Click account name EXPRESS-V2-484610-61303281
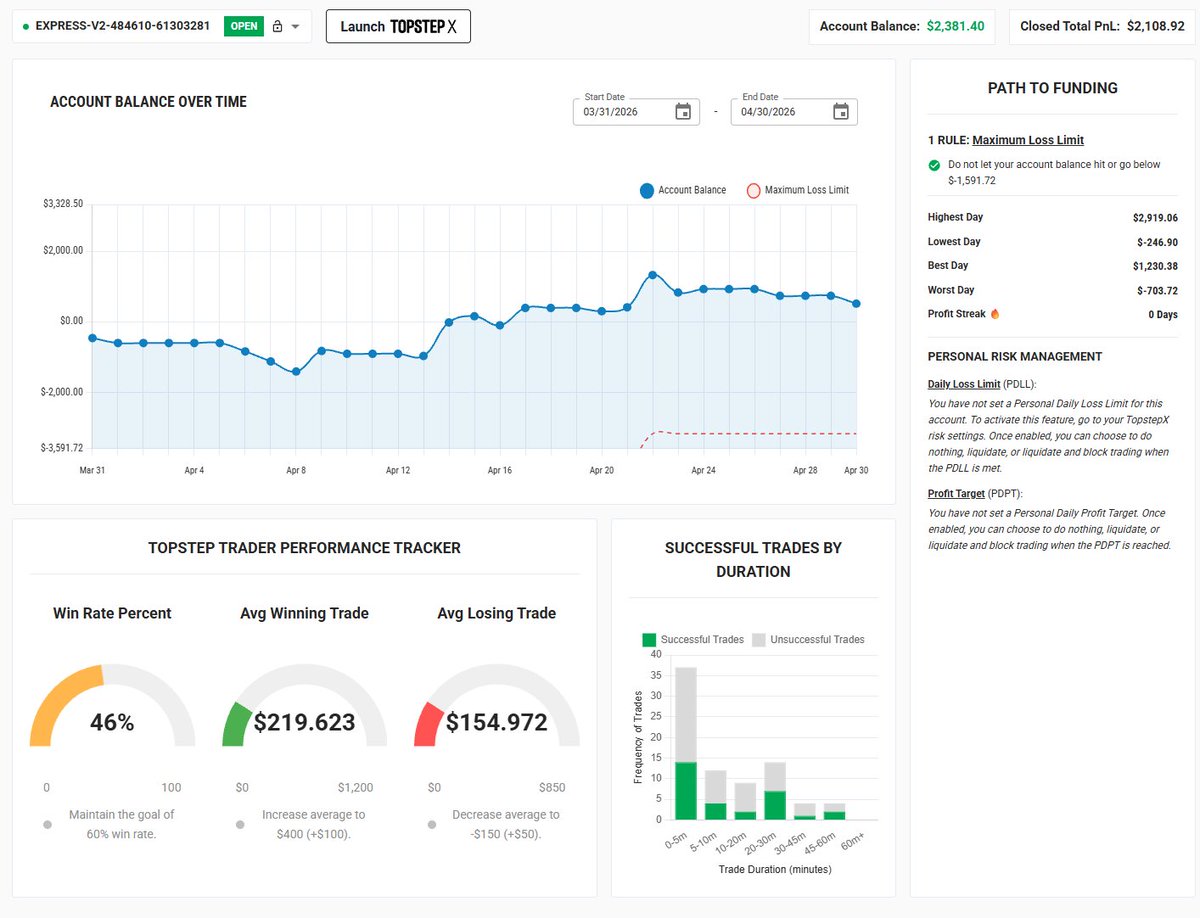 123,27
